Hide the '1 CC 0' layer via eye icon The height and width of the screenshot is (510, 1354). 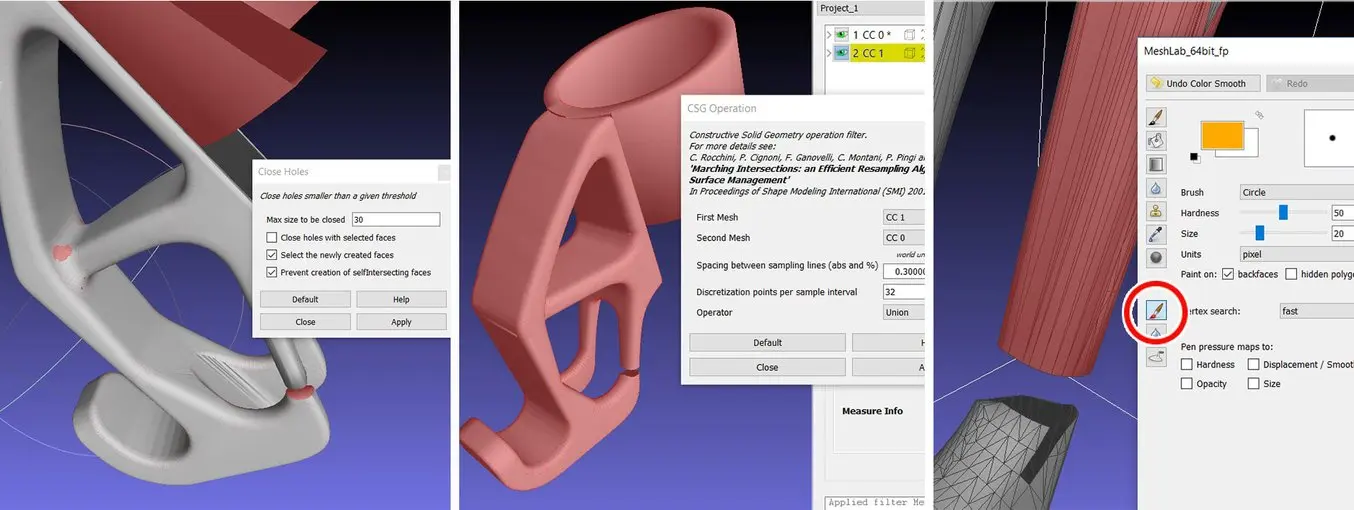(x=842, y=35)
